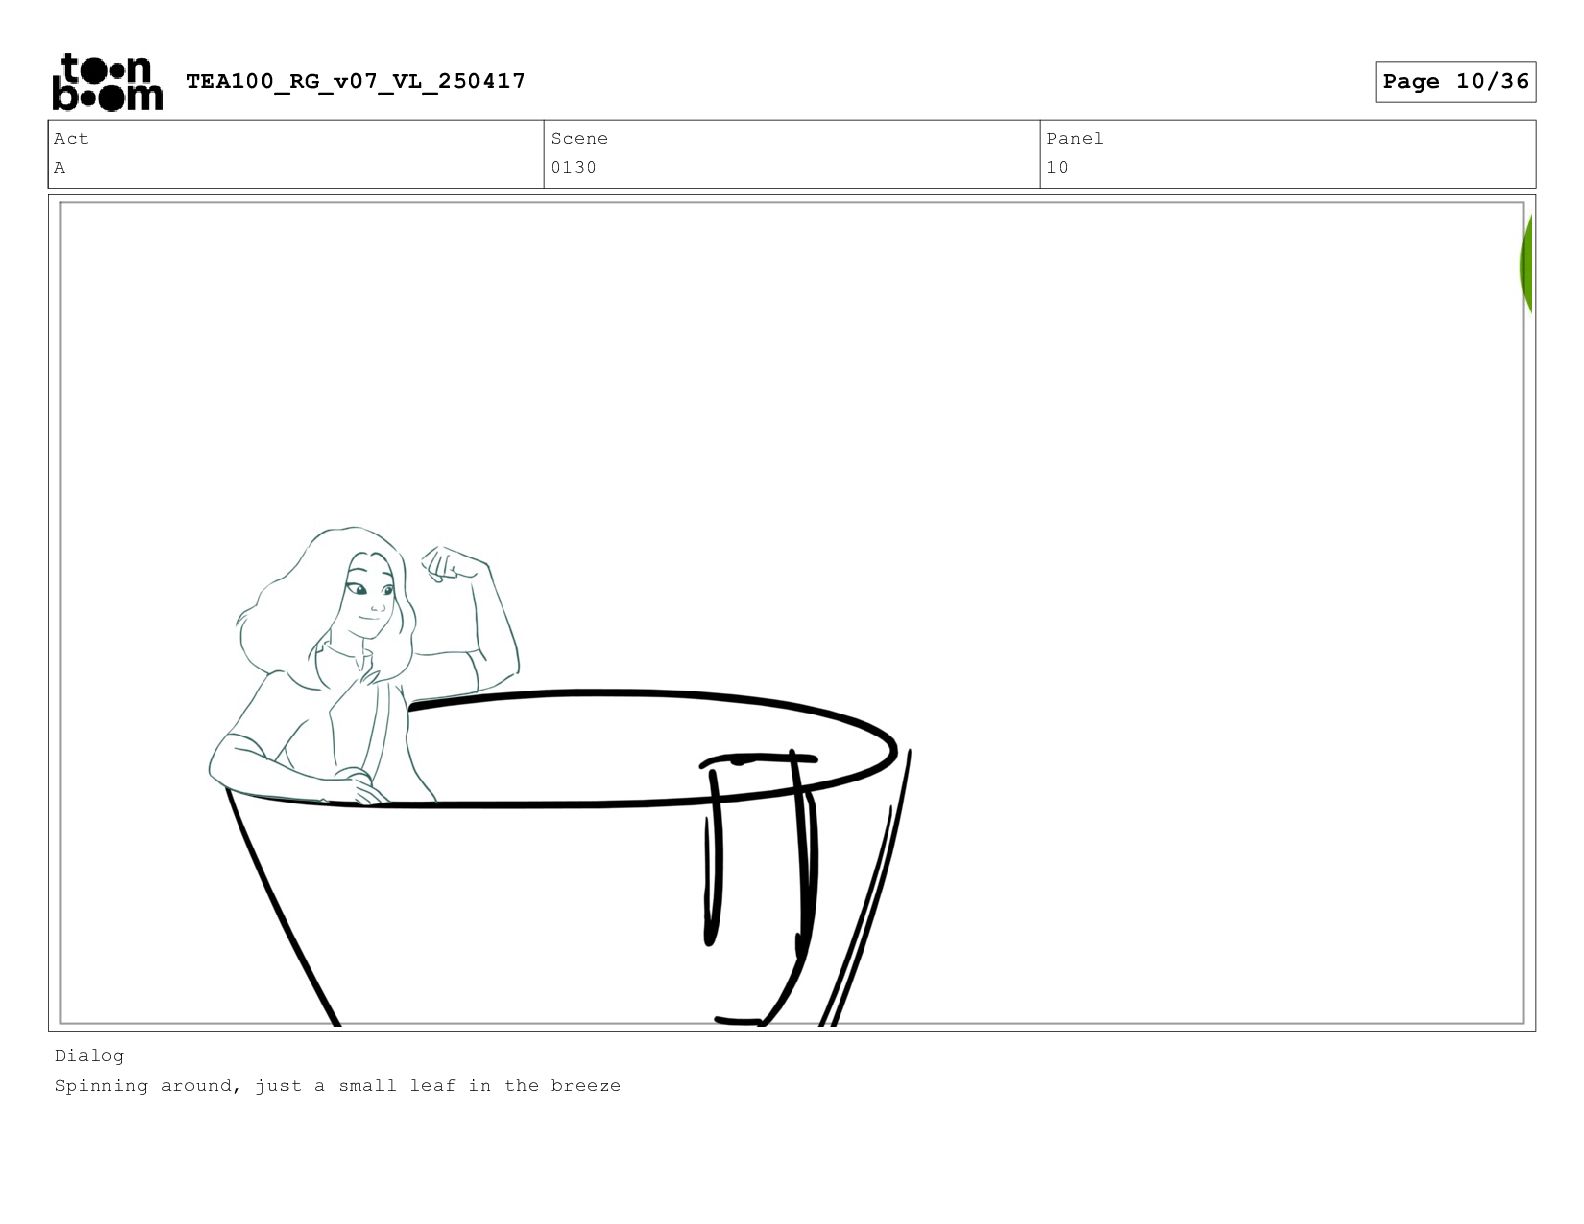Click the panel number 10
This screenshot has height=1224, width=1584.
point(1057,168)
